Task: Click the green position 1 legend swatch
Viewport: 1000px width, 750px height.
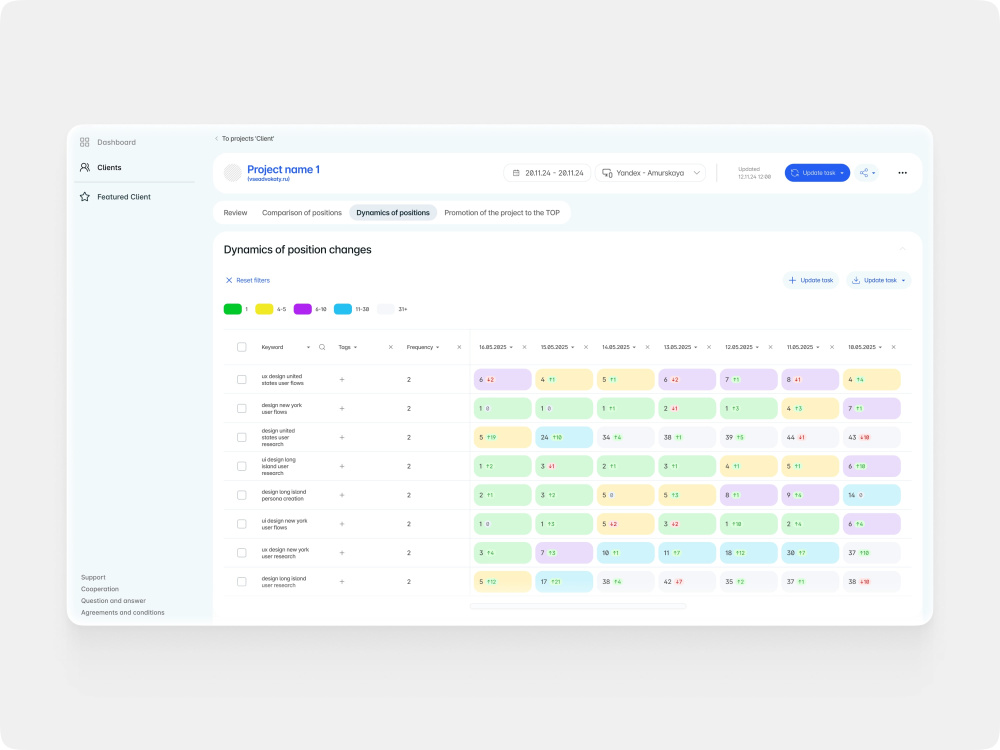Action: pyautogui.click(x=233, y=309)
